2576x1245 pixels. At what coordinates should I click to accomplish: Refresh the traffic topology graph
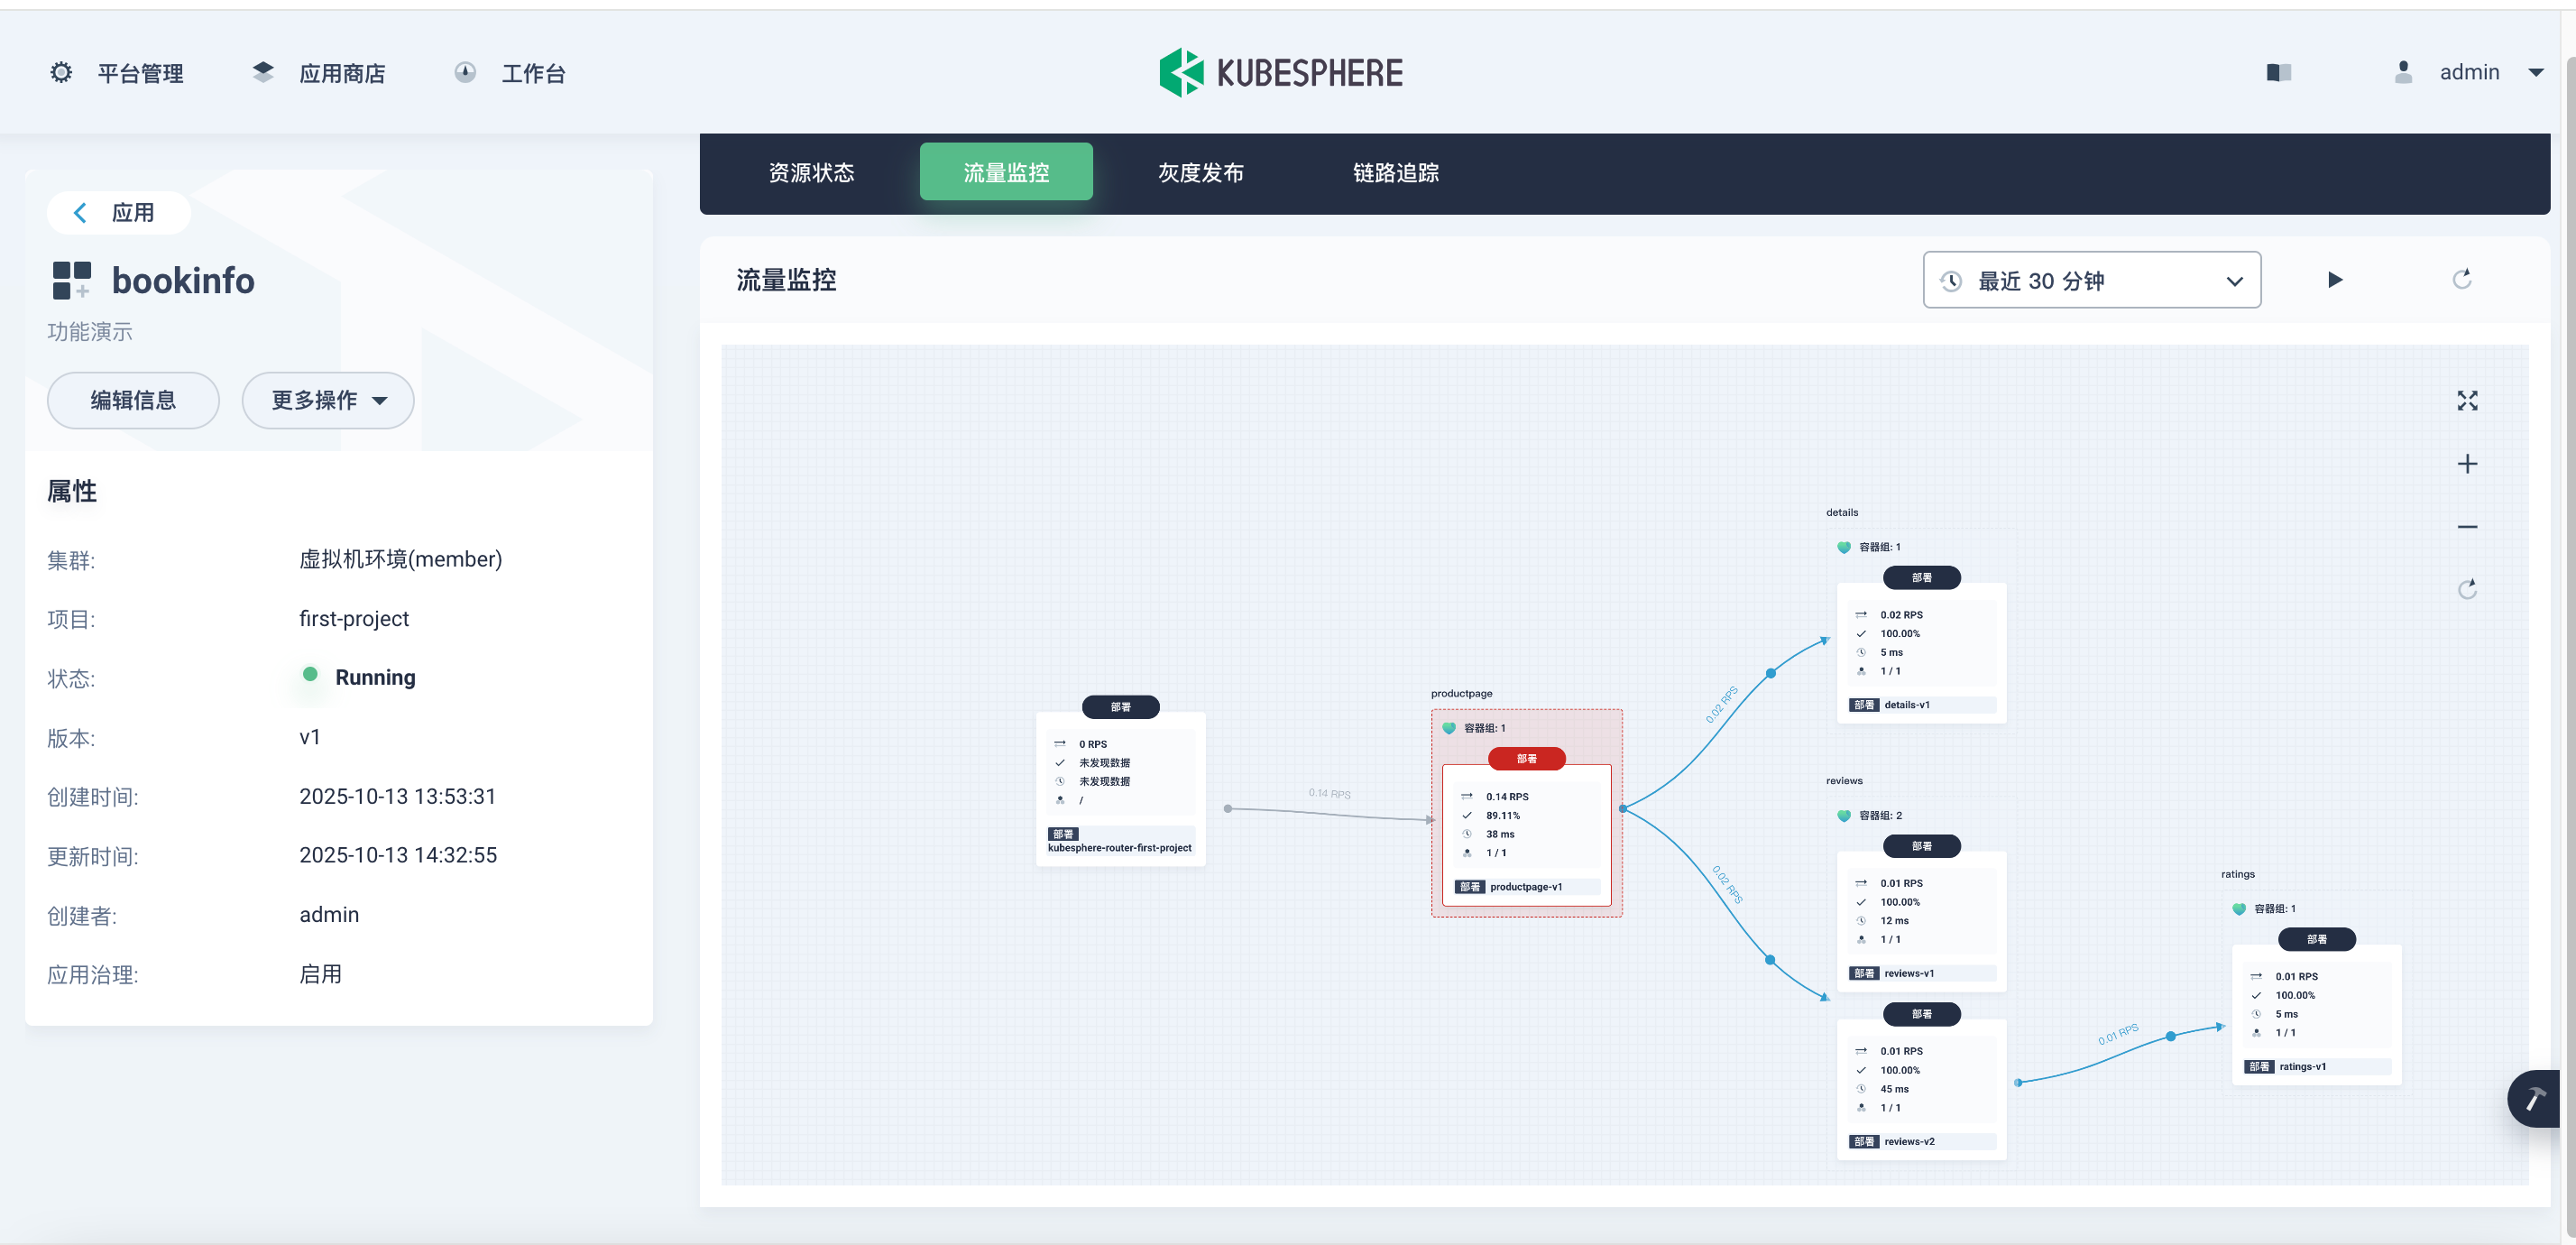click(2468, 588)
